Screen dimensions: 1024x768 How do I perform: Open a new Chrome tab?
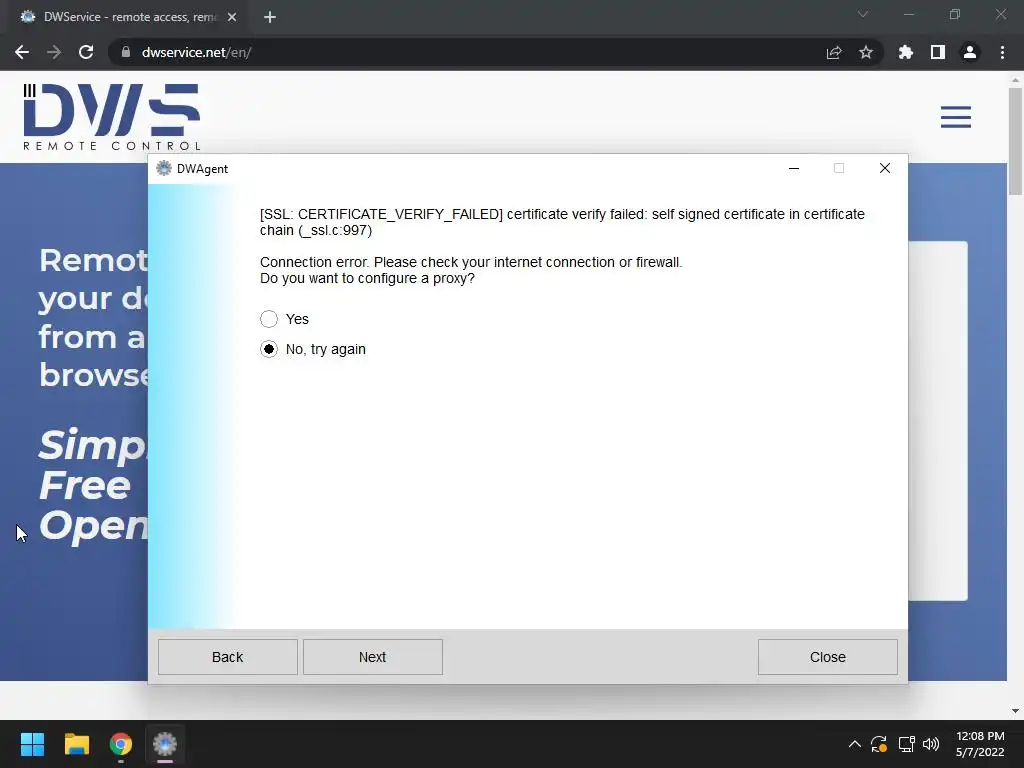270,17
